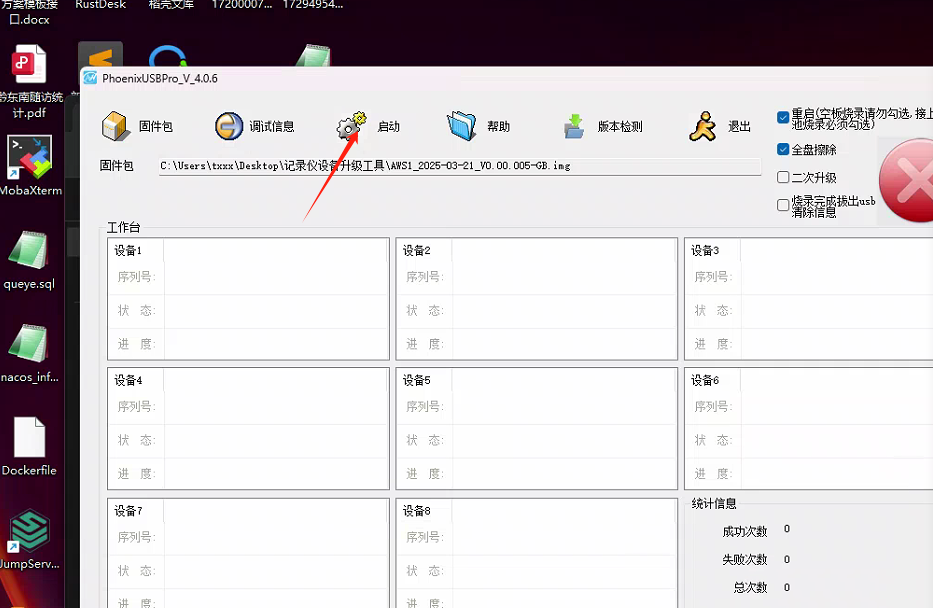Select the nacos_inf... desktop file
Viewport: 933px width, 608px height.
point(29,353)
